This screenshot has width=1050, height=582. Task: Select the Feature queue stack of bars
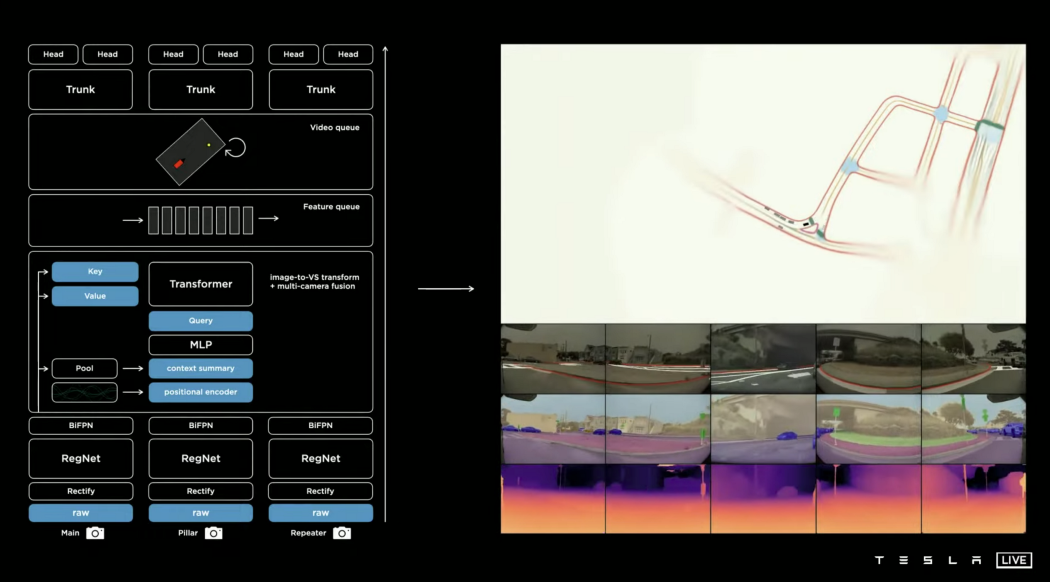click(200, 220)
